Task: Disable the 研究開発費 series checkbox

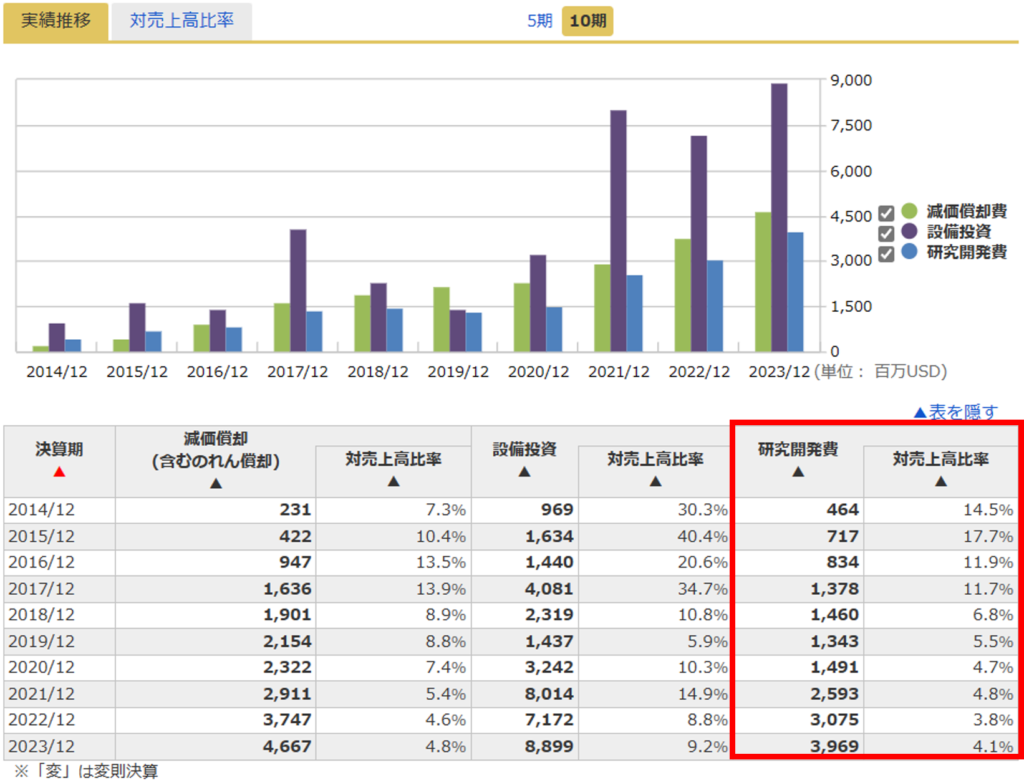Action: pos(886,254)
